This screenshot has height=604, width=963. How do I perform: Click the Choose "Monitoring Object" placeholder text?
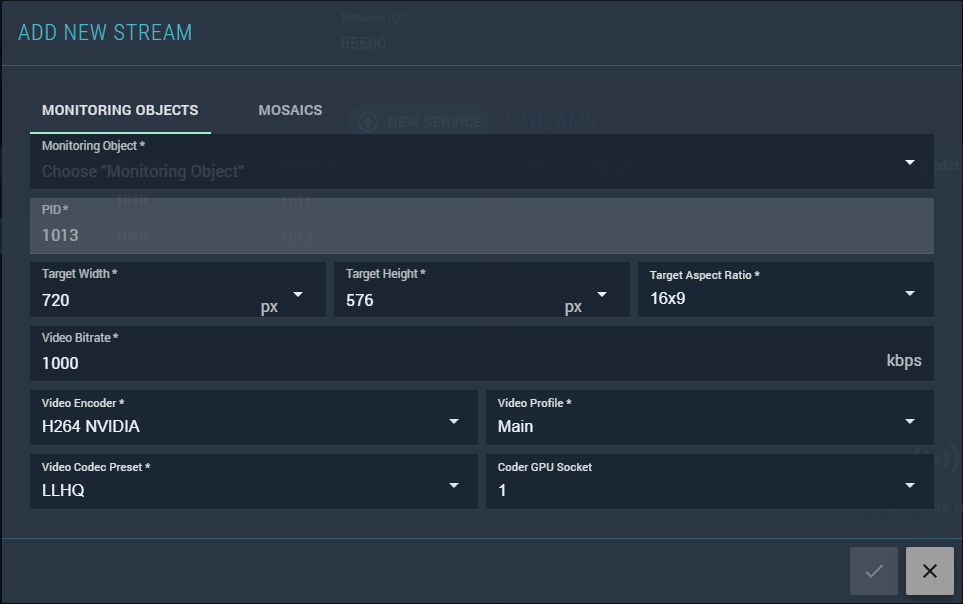(x=143, y=171)
